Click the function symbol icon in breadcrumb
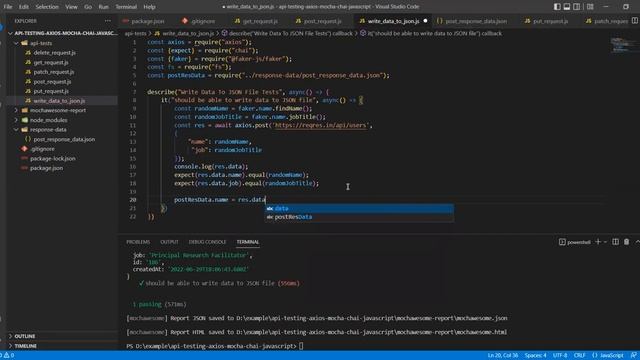Image resolution: width=640 pixels, height=360 pixels. (x=224, y=33)
